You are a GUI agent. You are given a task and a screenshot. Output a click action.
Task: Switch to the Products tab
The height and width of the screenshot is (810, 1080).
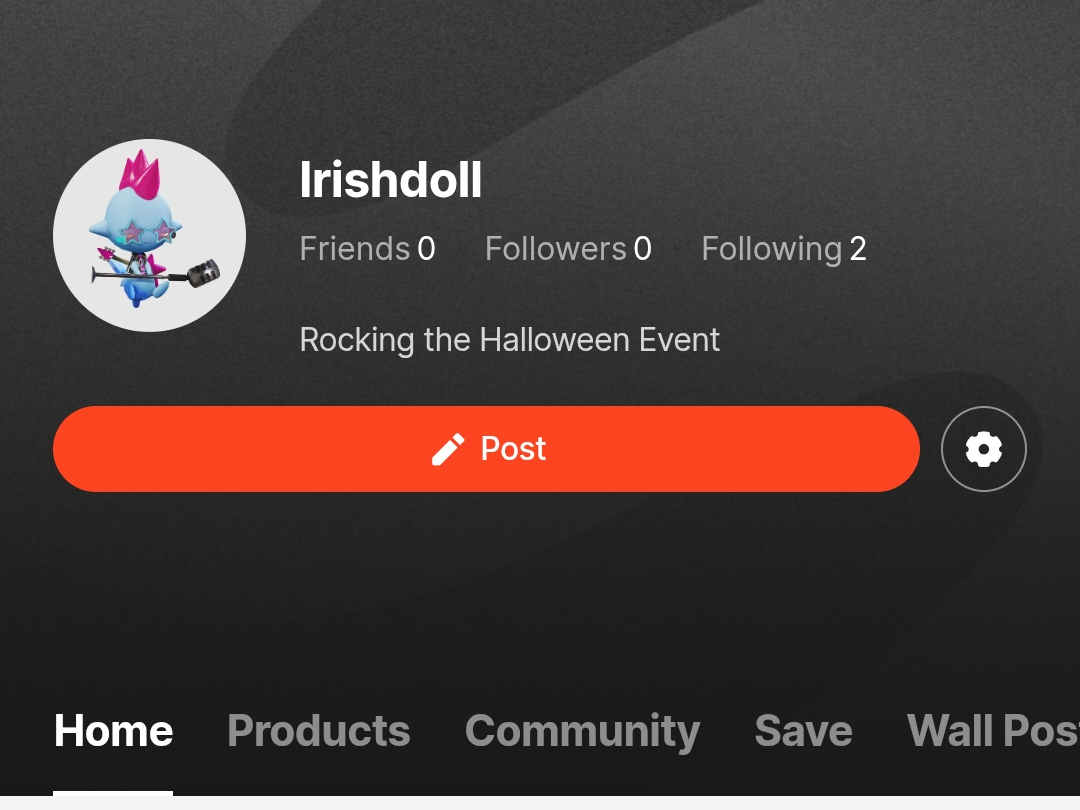coord(318,730)
